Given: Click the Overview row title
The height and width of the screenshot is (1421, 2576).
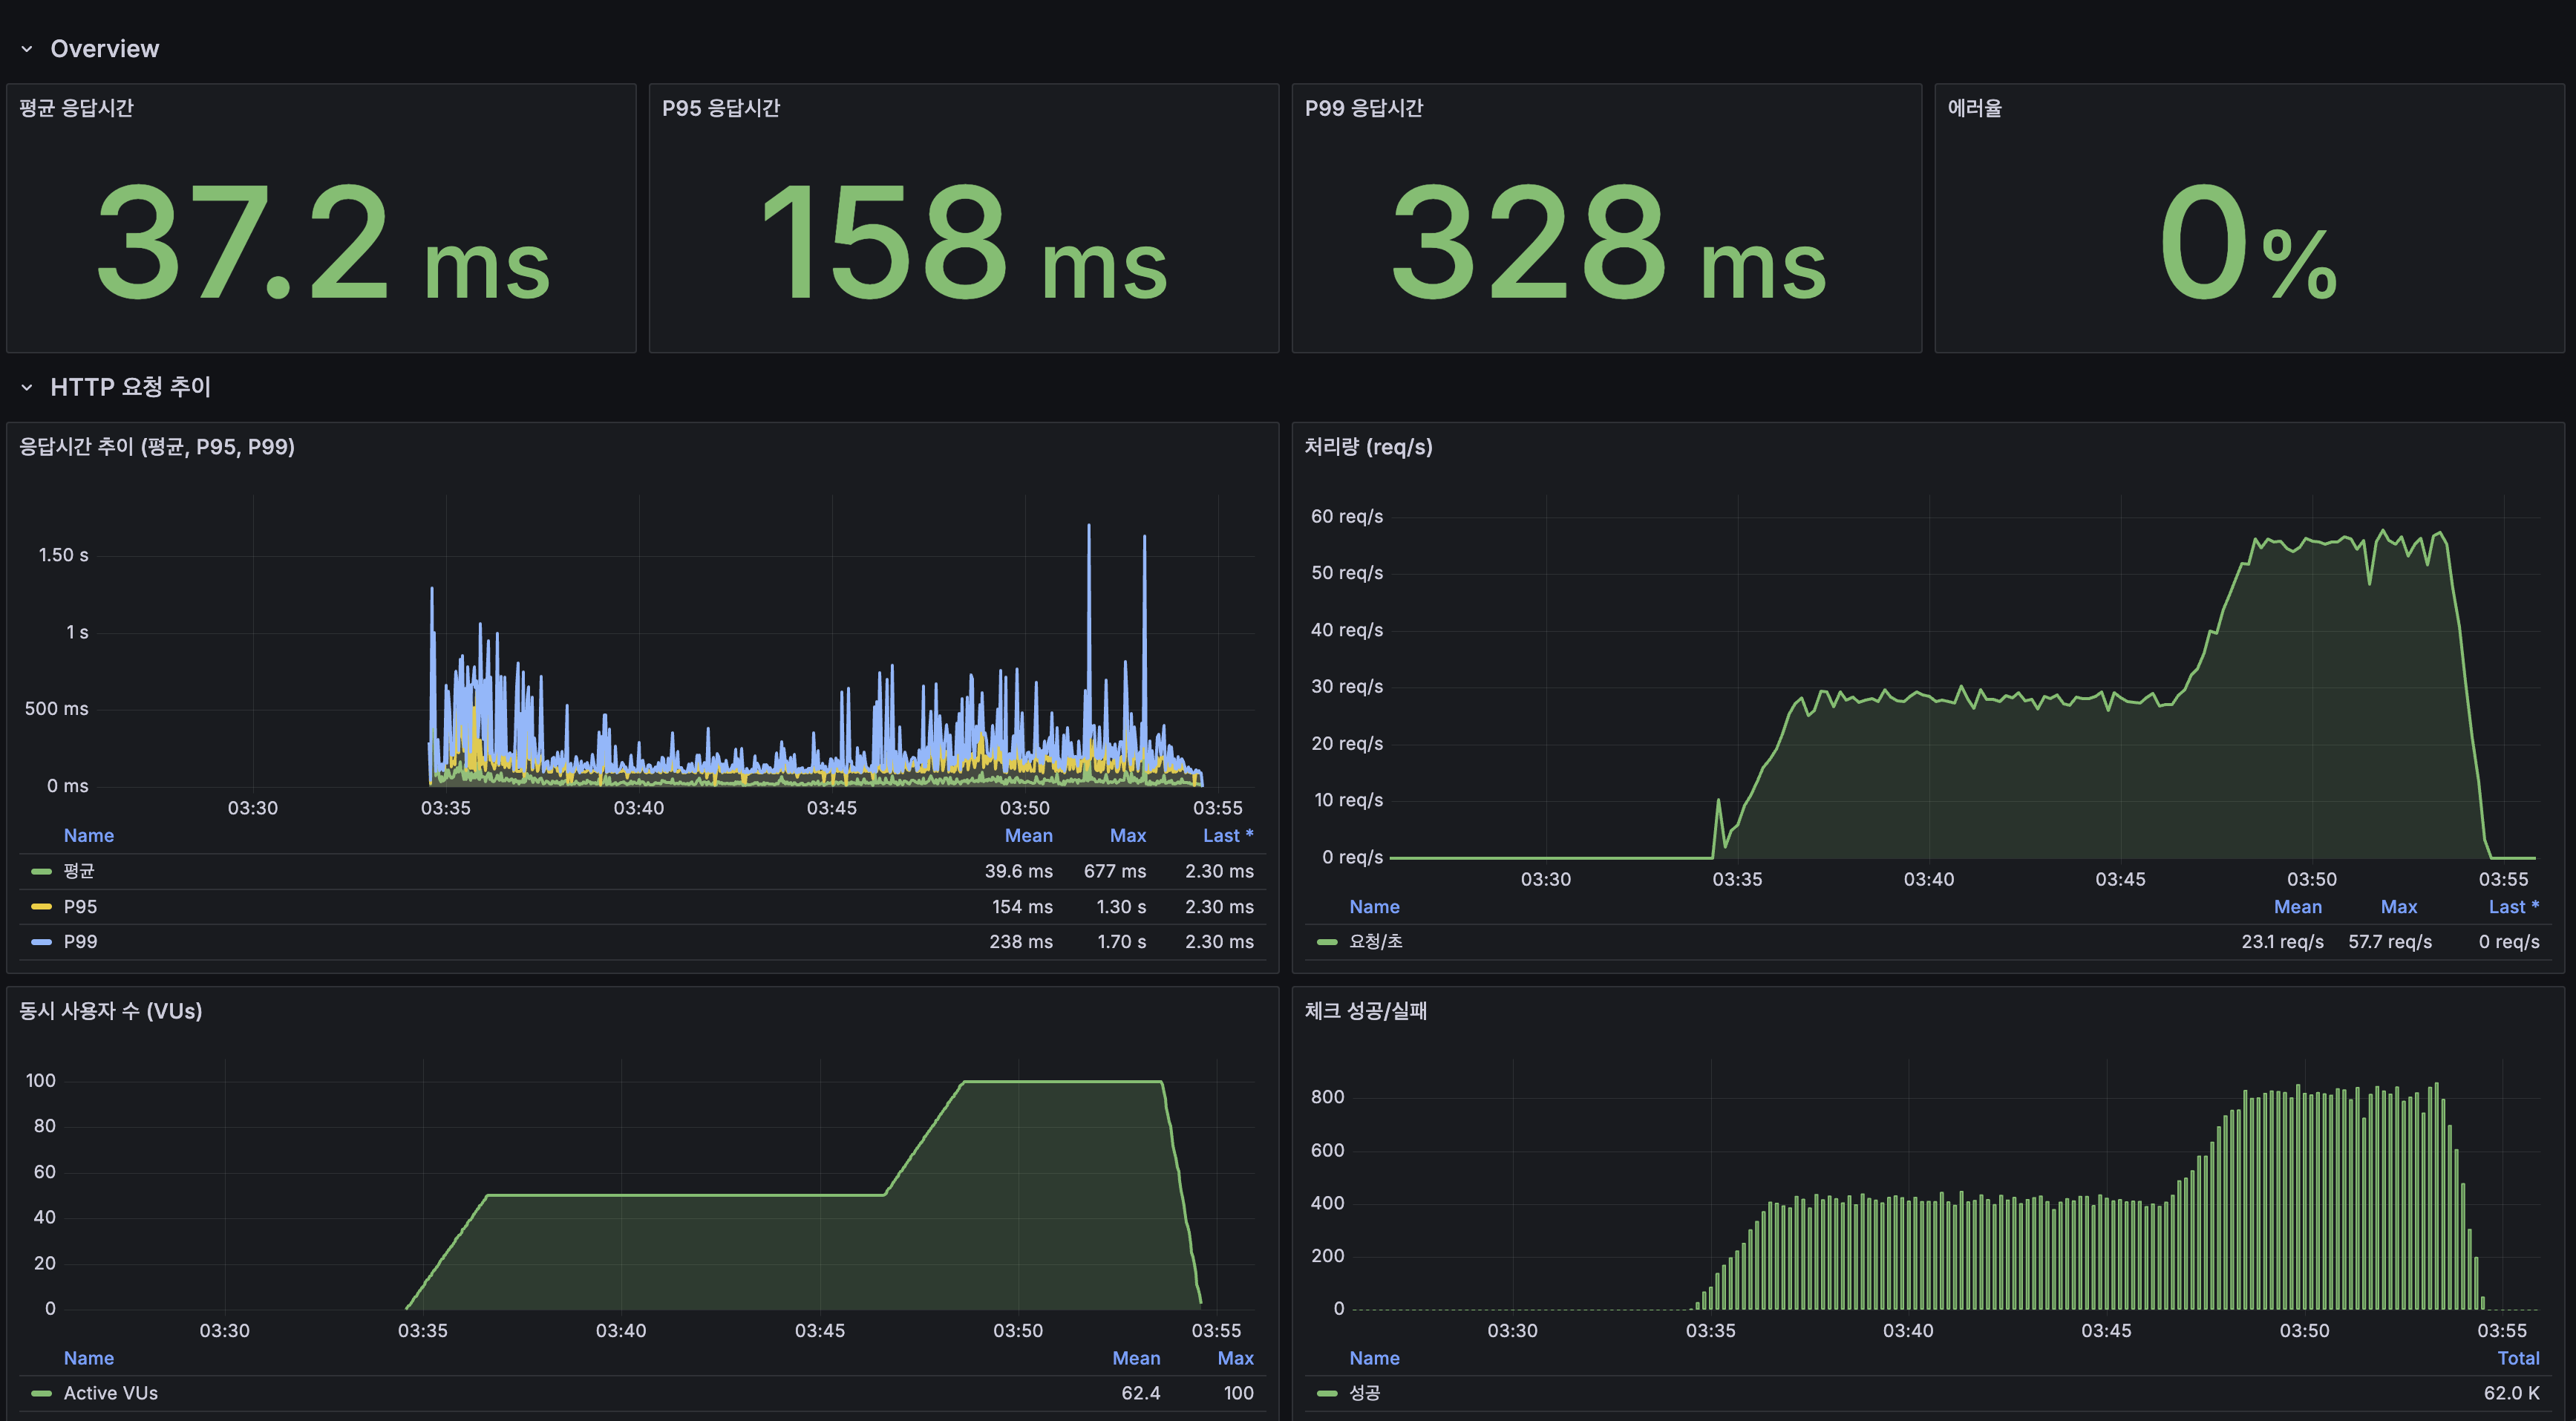Looking at the screenshot, I should [104, 49].
